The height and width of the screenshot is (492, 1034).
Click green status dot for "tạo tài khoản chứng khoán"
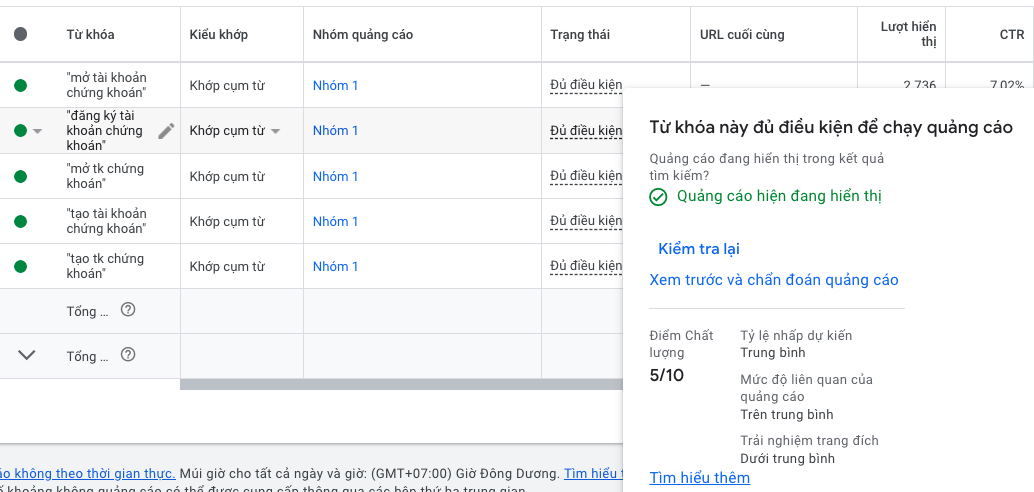21,222
